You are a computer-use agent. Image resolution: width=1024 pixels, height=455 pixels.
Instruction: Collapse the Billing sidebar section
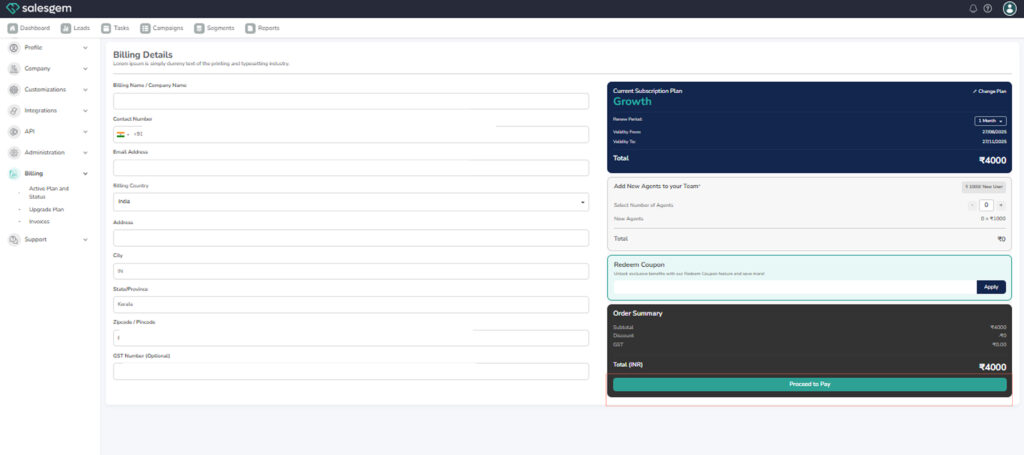point(85,174)
